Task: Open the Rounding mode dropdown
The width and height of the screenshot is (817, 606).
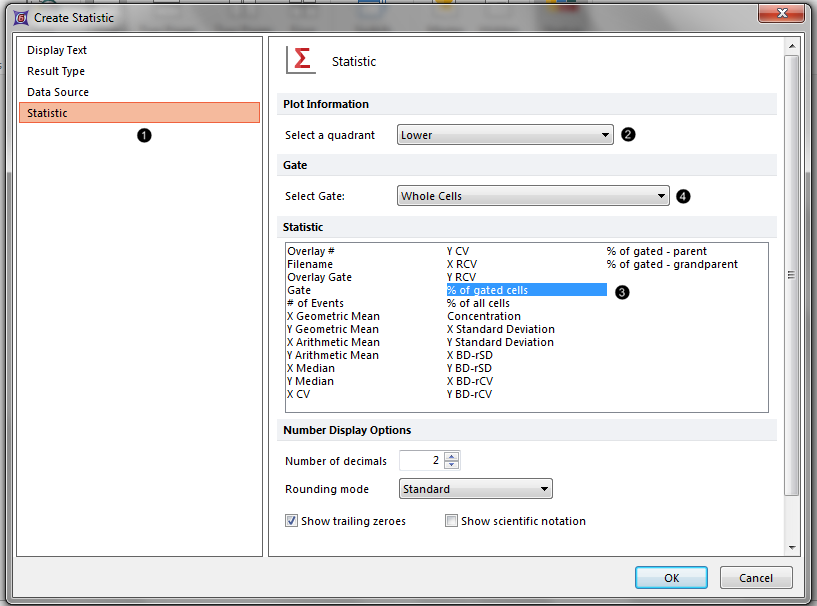Action: [475, 489]
